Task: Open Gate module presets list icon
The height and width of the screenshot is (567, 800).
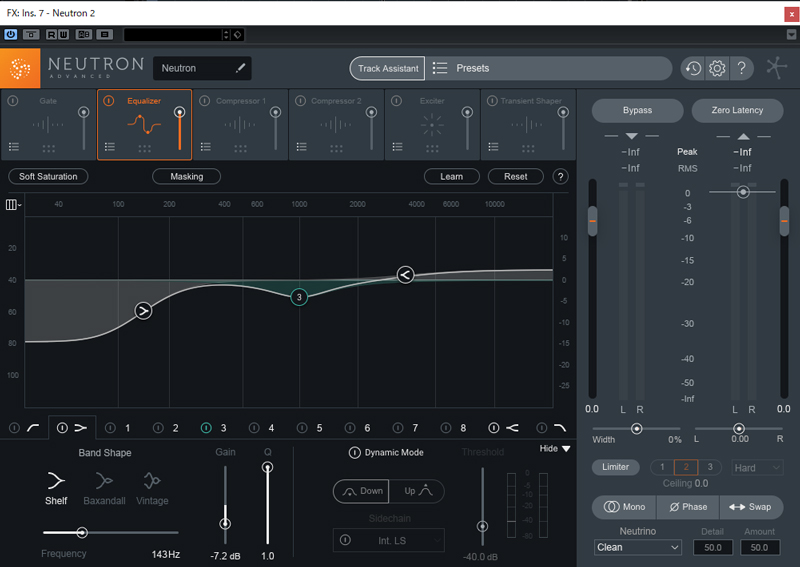Action: 14,147
